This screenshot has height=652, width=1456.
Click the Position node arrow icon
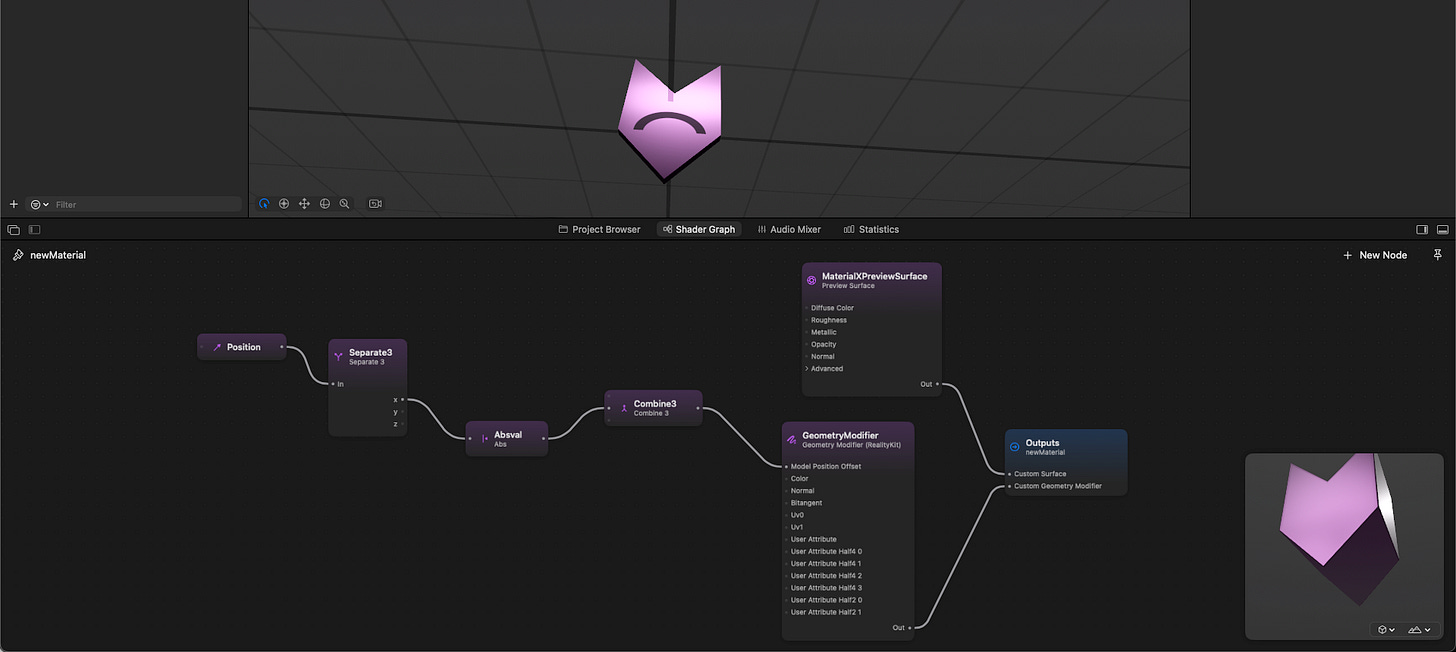coord(216,347)
